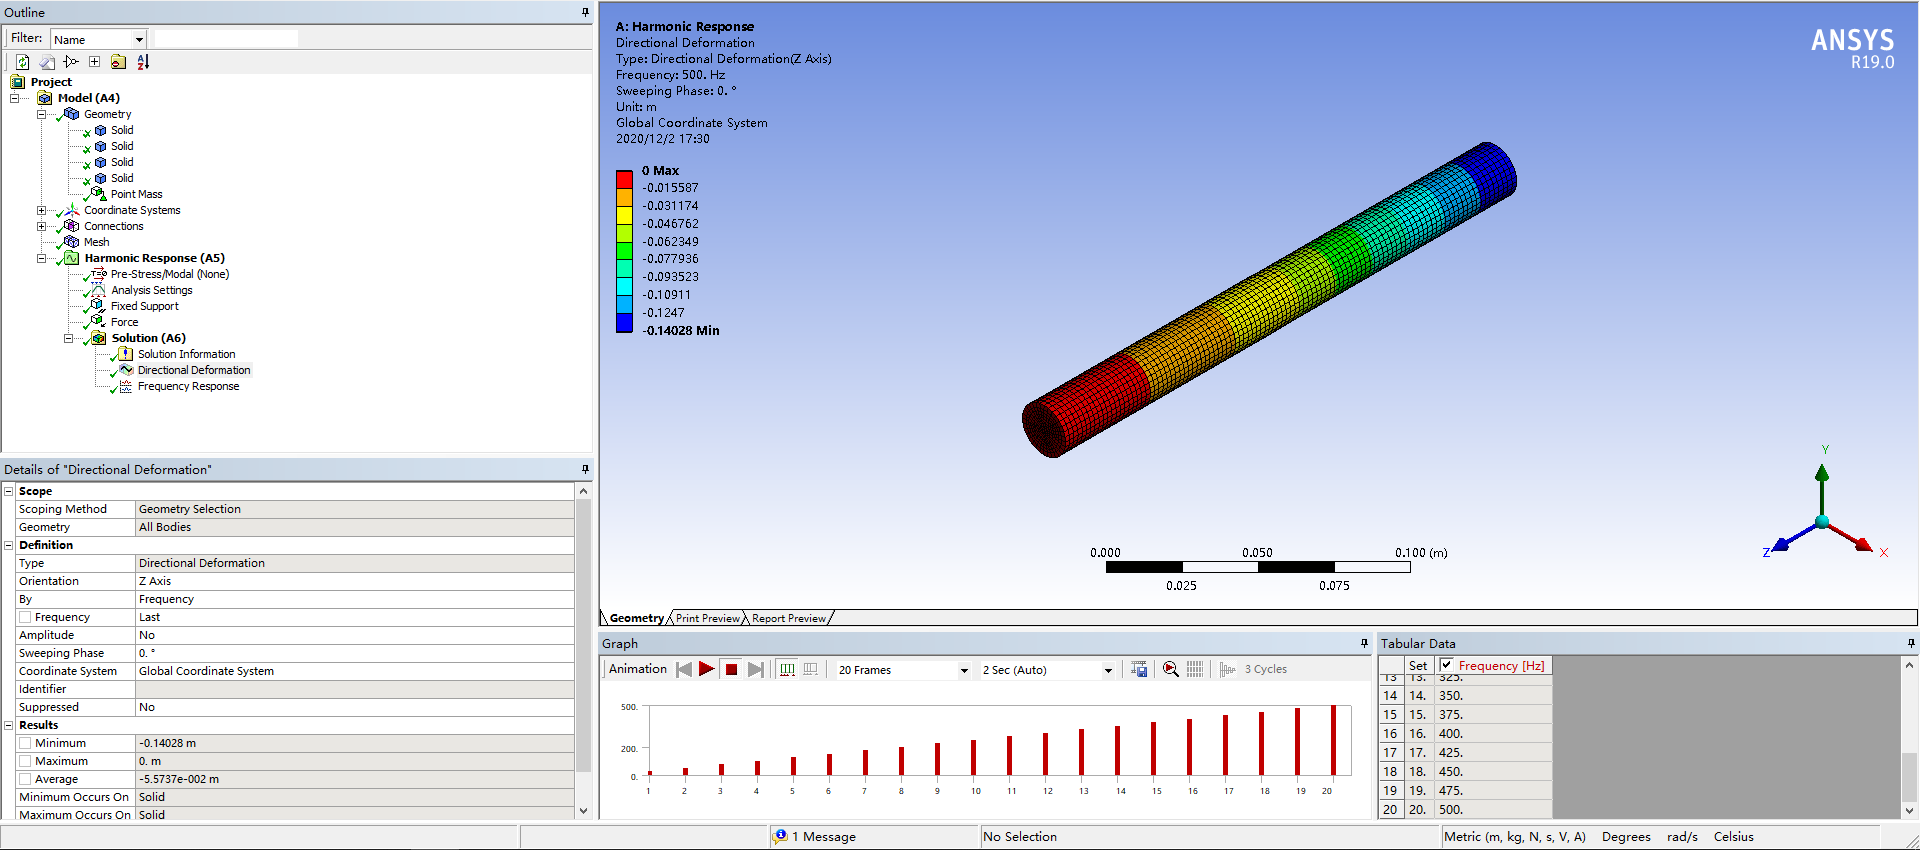Click the tag filter icon in Outline toolbar
The image size is (1920, 850).
pos(71,62)
